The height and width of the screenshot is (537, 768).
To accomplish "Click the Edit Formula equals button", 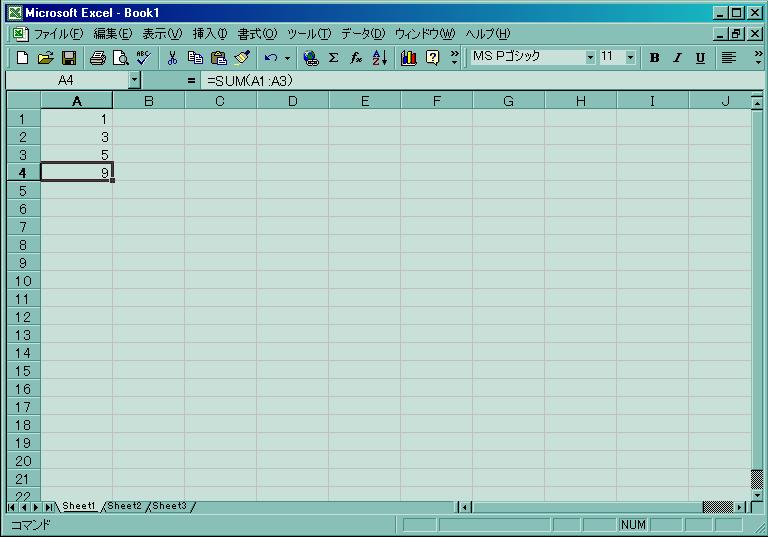I will pyautogui.click(x=191, y=80).
